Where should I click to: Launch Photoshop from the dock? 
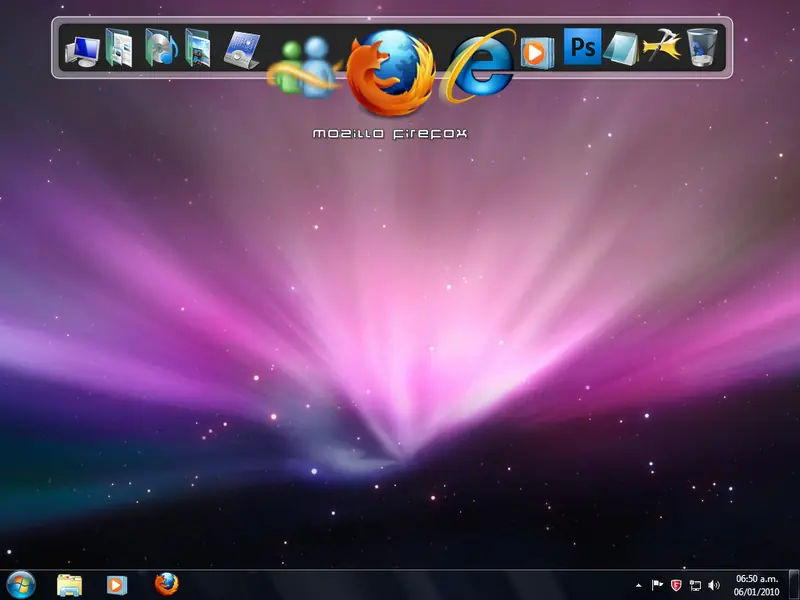point(583,46)
